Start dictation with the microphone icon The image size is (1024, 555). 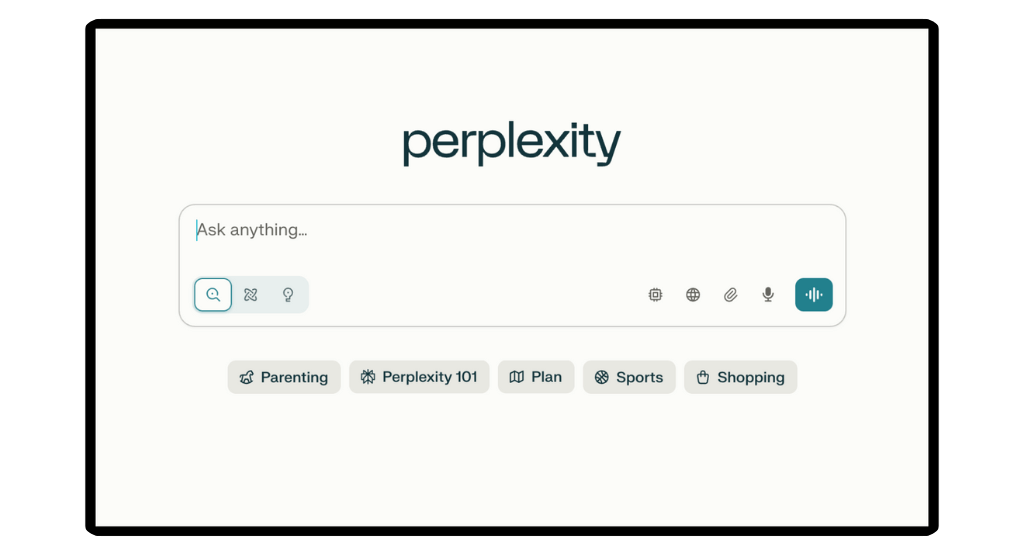[x=768, y=294]
